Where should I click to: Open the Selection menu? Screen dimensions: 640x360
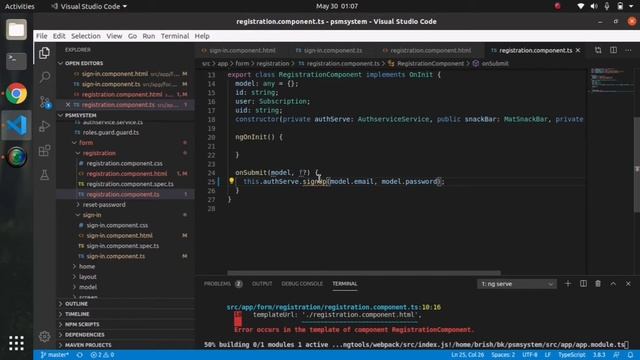point(86,36)
